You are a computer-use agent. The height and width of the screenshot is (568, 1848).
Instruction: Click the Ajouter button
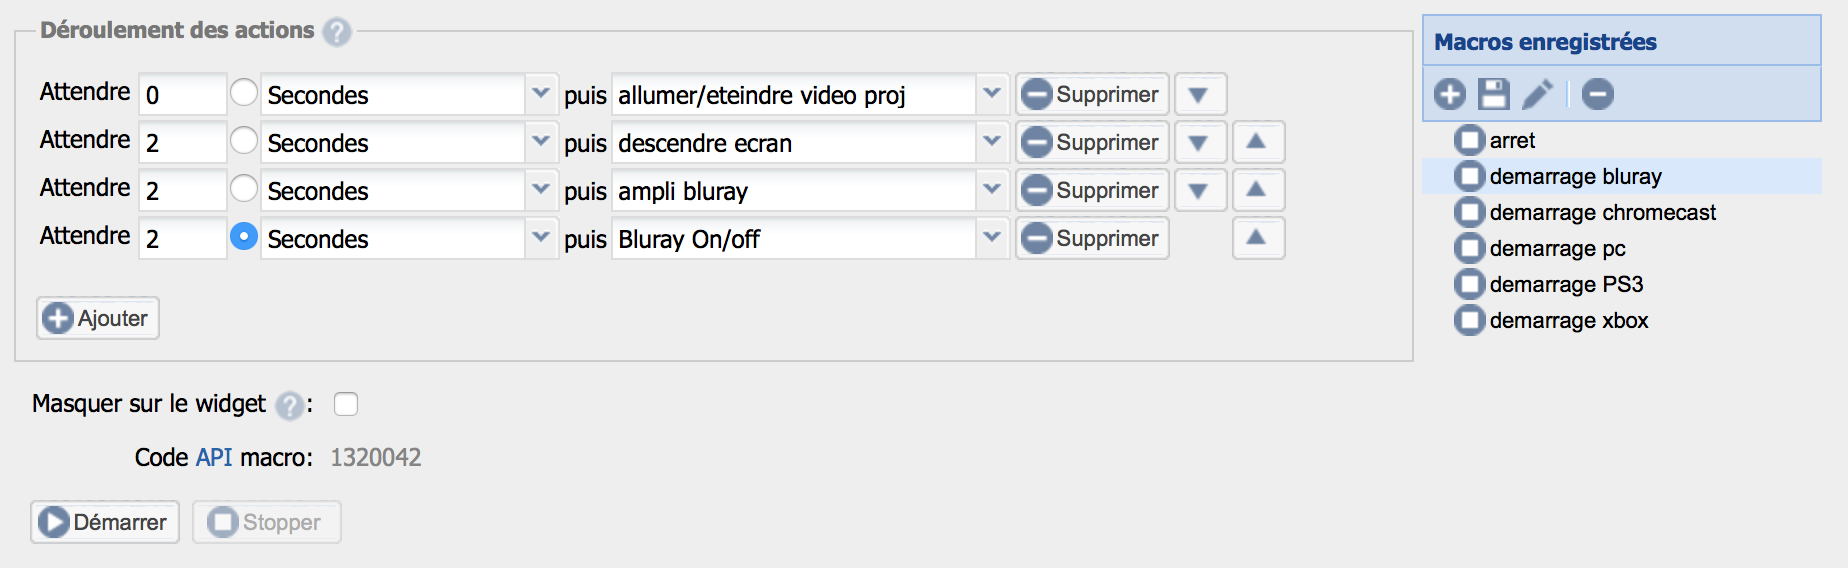point(98,318)
